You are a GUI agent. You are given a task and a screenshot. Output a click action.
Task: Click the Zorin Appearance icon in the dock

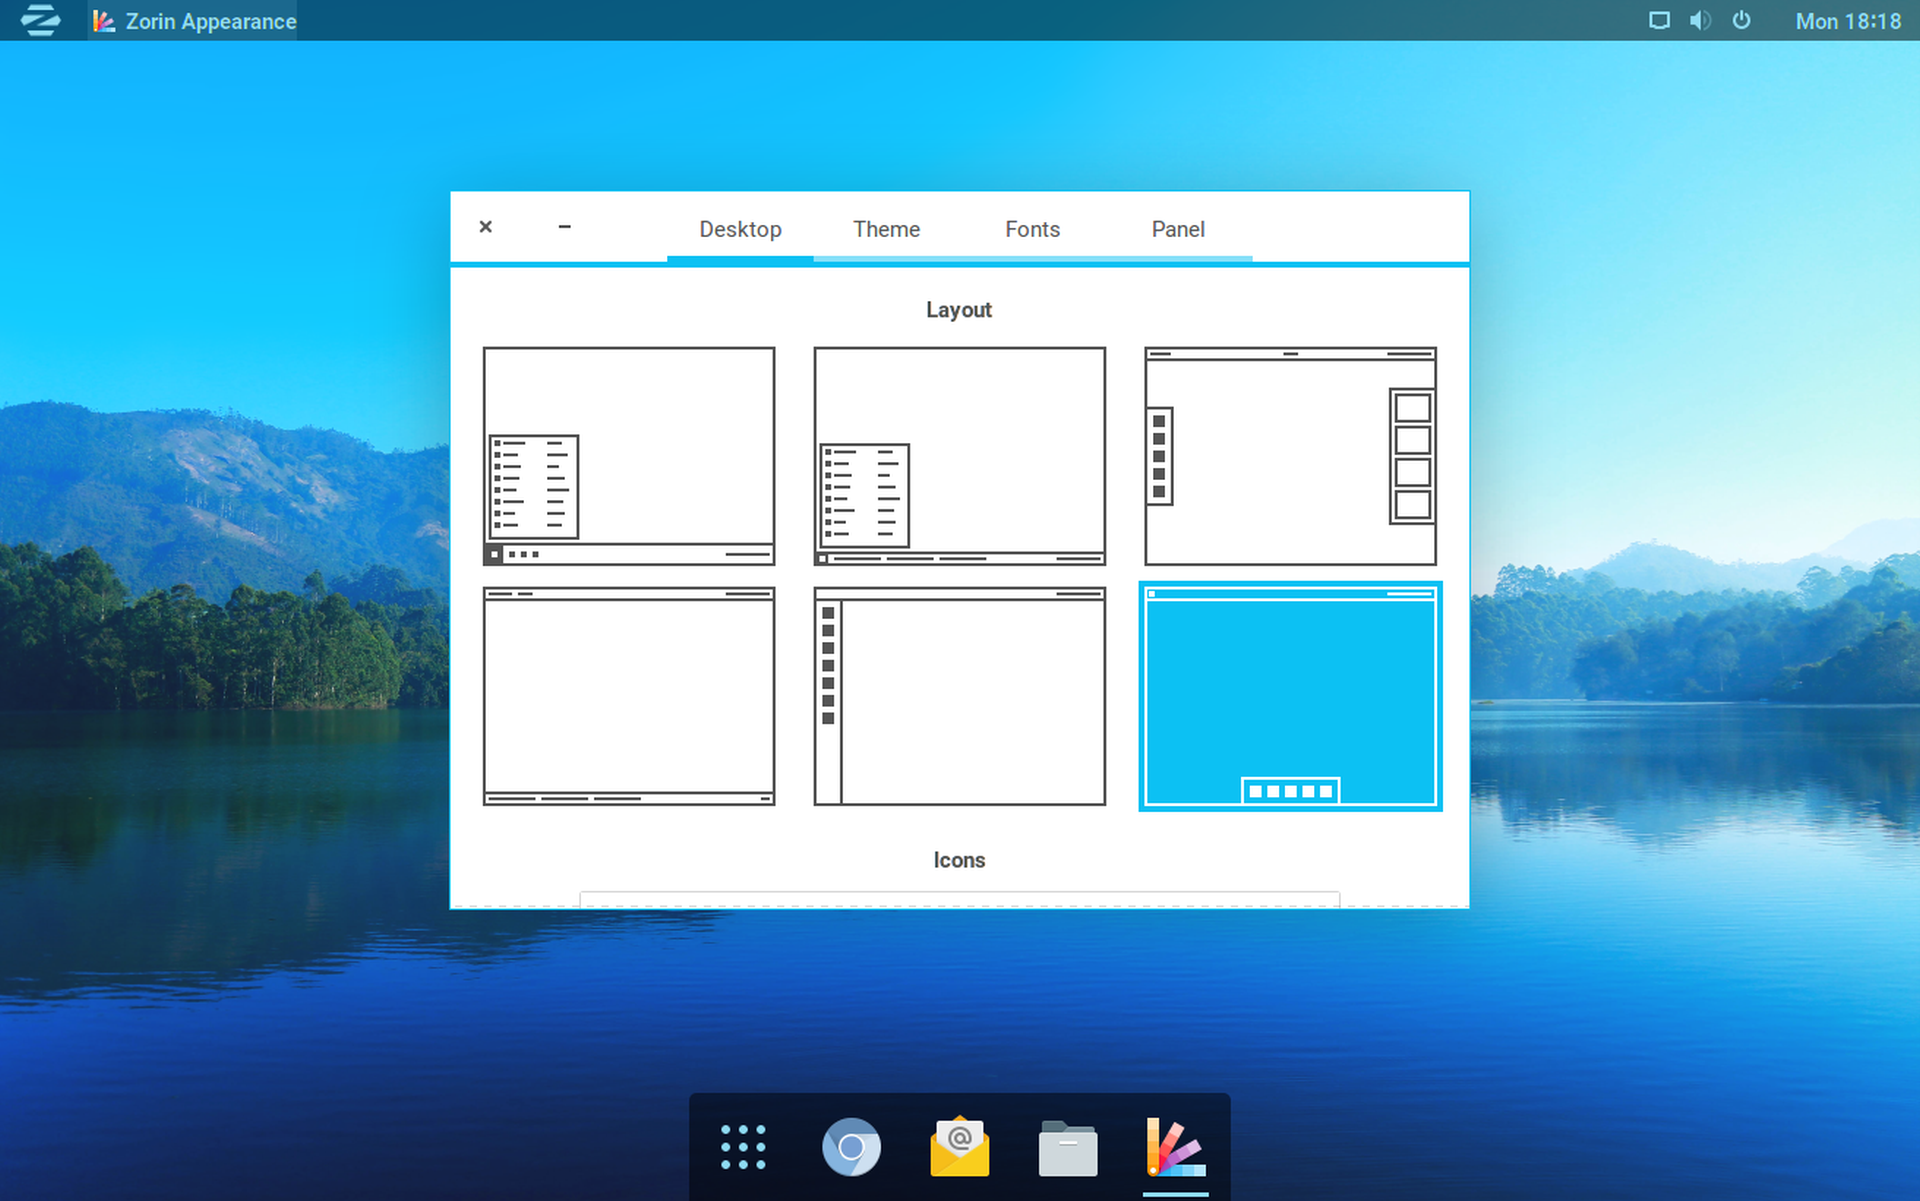click(x=1176, y=1147)
